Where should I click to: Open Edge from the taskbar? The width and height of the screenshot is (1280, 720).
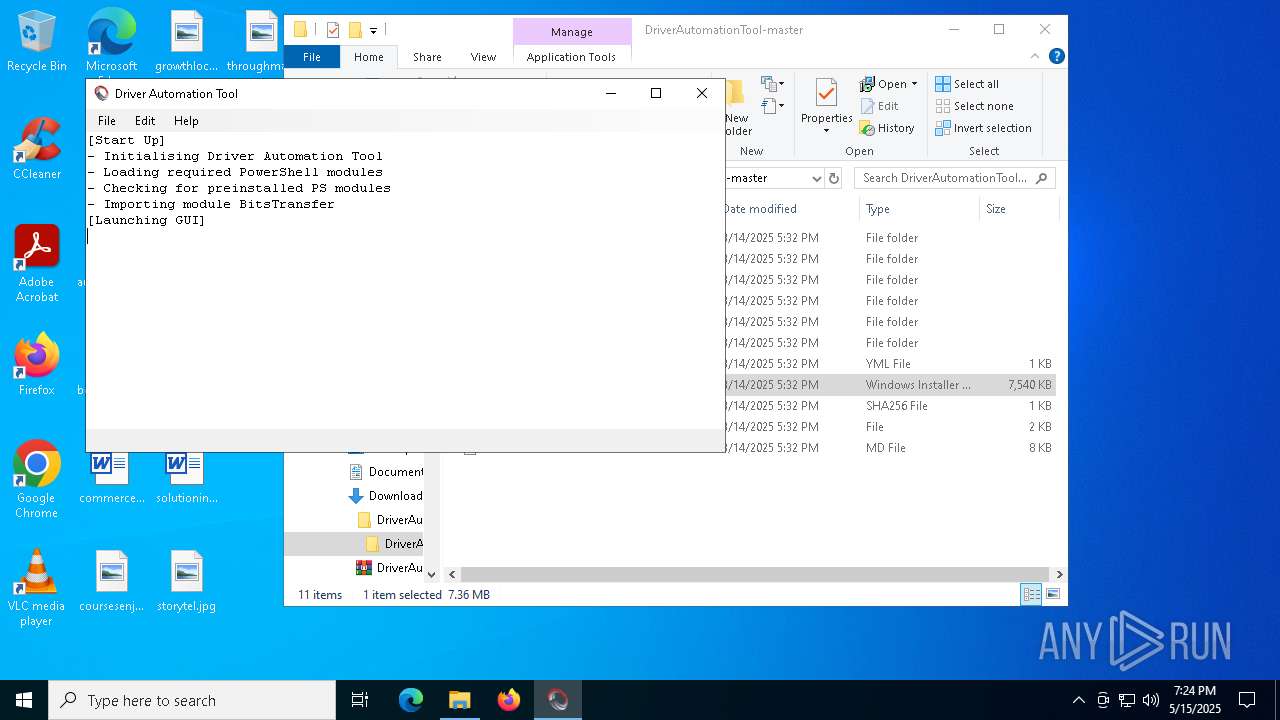(411, 700)
